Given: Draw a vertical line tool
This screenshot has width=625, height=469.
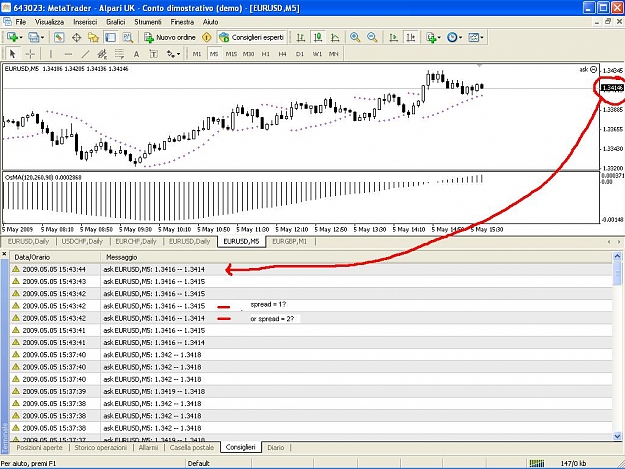Looking at the screenshot, I should pyautogui.click(x=51, y=54).
